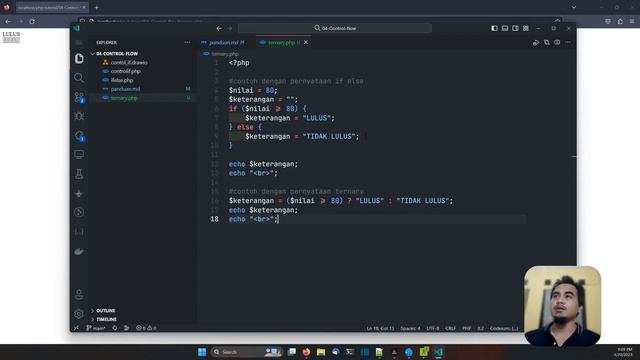Viewport: 640px width, 360px height.
Task: Open the Run and Debug view
Action: point(79,116)
